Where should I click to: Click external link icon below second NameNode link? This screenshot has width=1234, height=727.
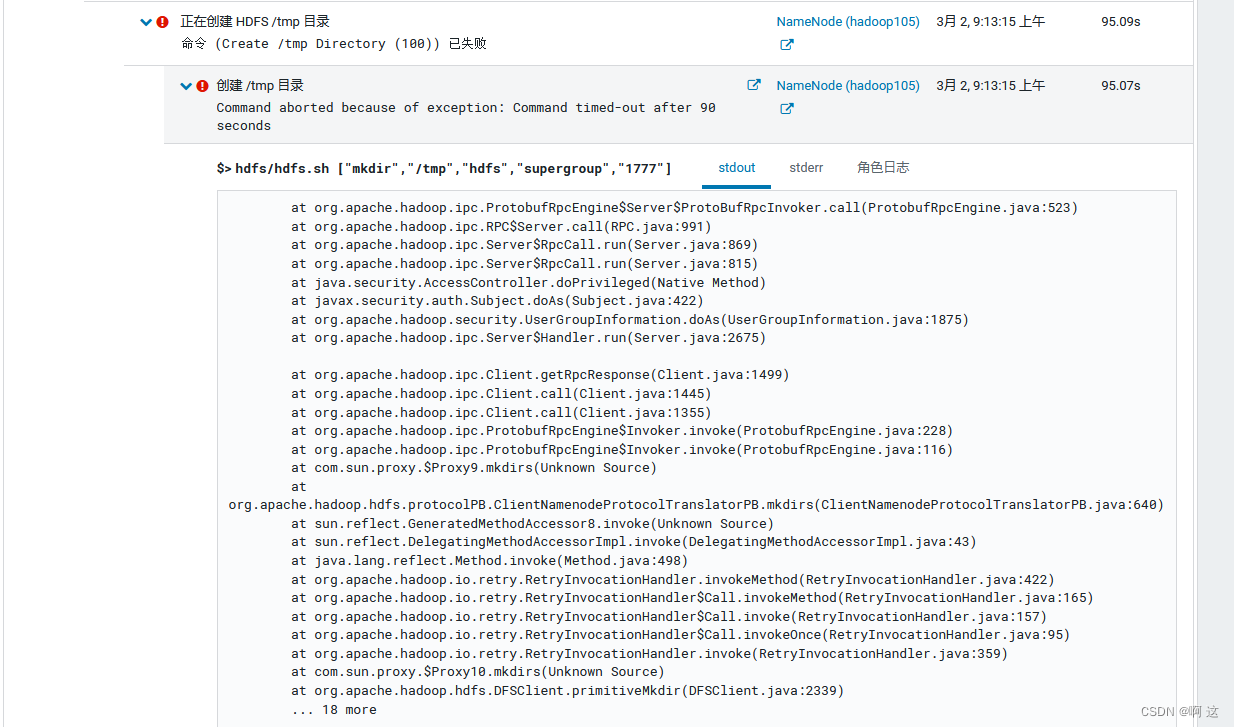click(786, 109)
